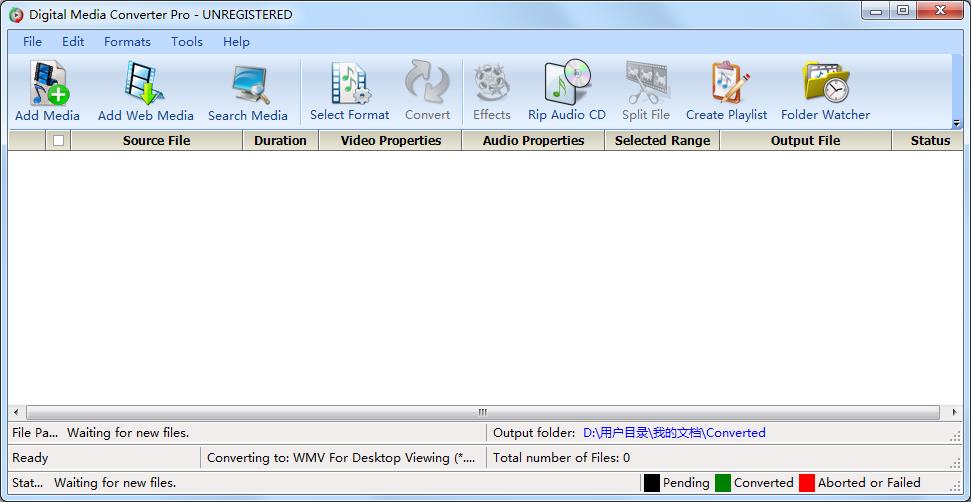Screen dimensions: 971x502
Task: Open the Folder Watcher tool
Action: tap(825, 84)
